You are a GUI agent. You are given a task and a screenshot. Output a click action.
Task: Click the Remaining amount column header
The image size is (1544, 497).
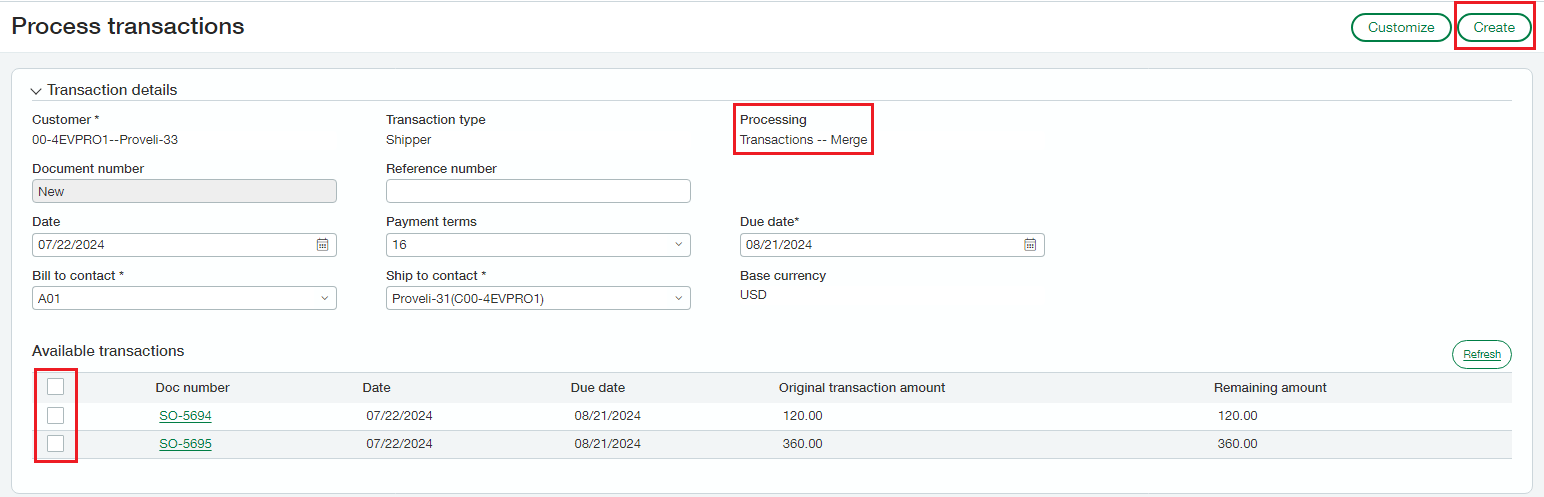[1270, 388]
